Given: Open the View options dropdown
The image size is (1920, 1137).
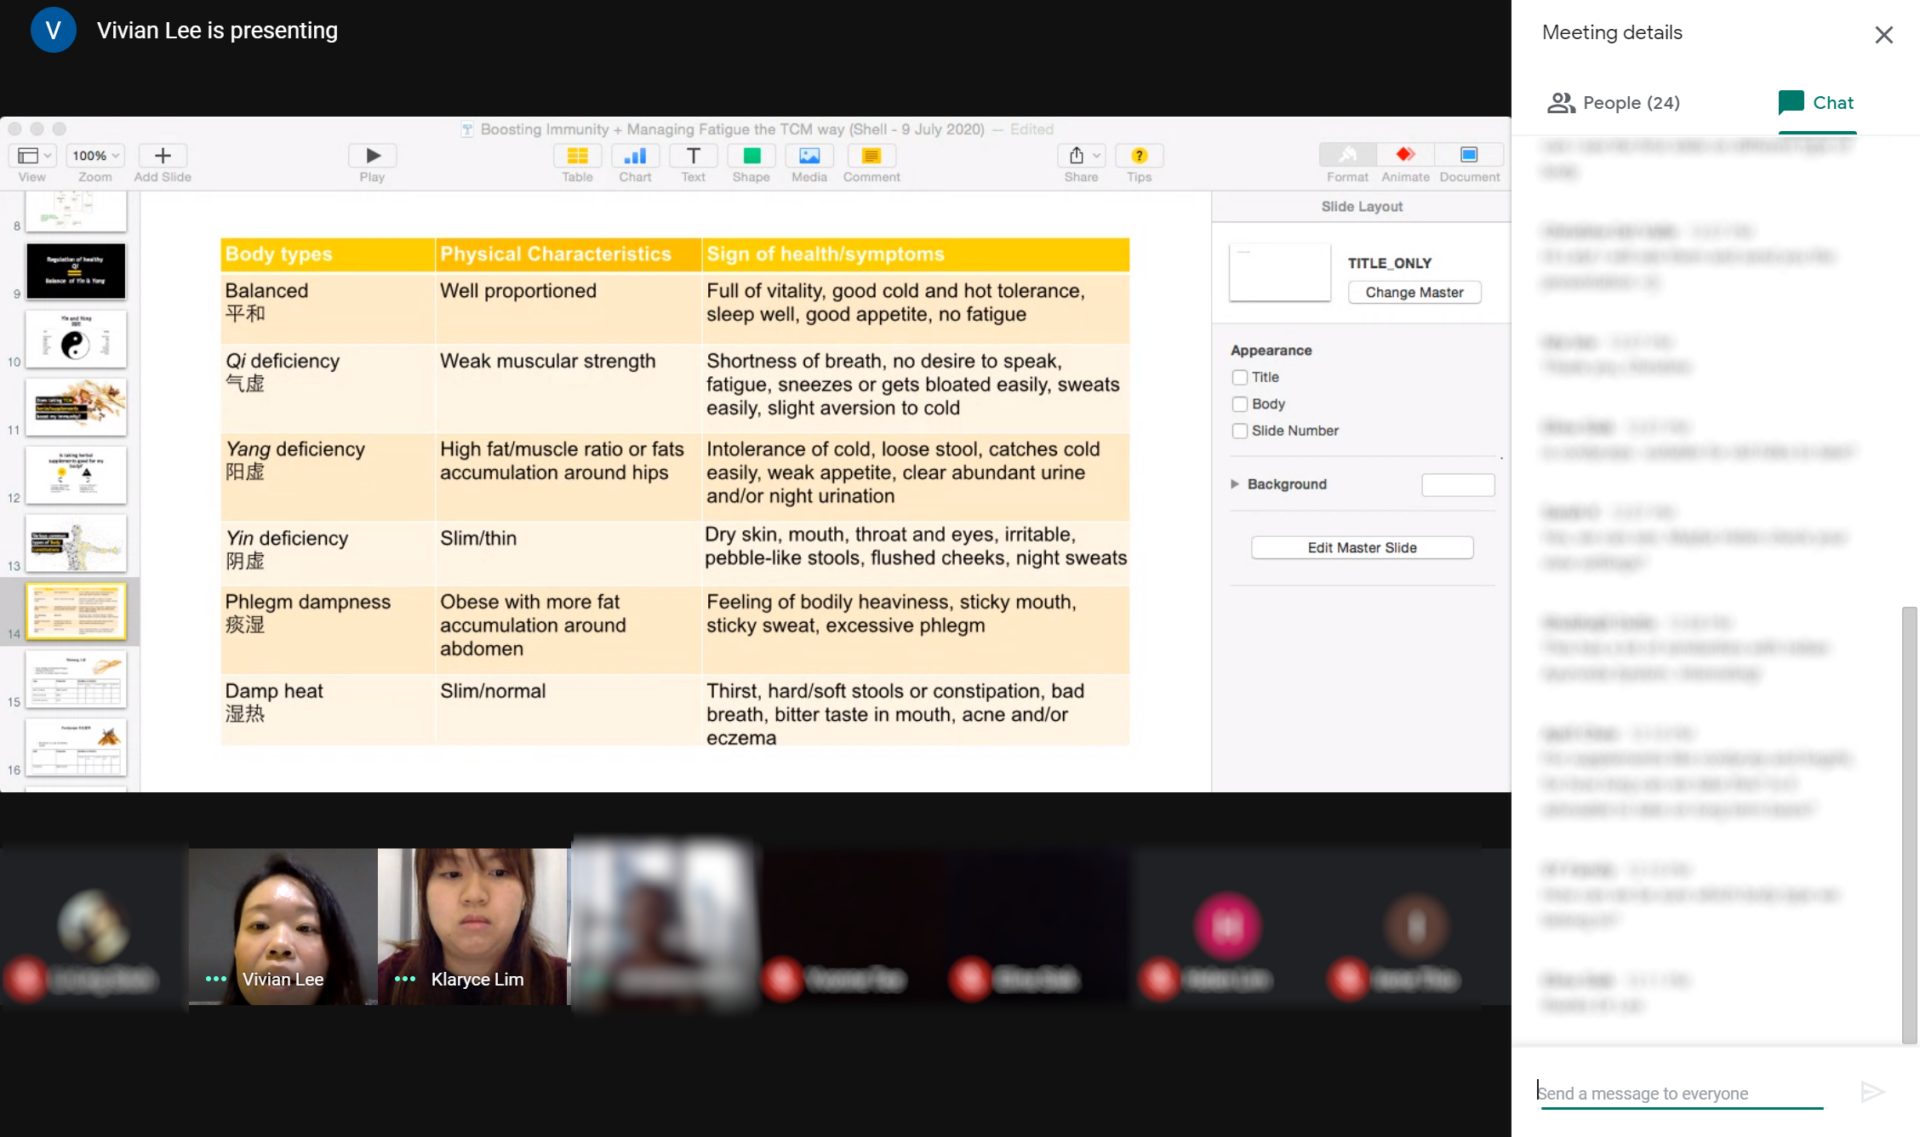Looking at the screenshot, I should click(x=34, y=156).
